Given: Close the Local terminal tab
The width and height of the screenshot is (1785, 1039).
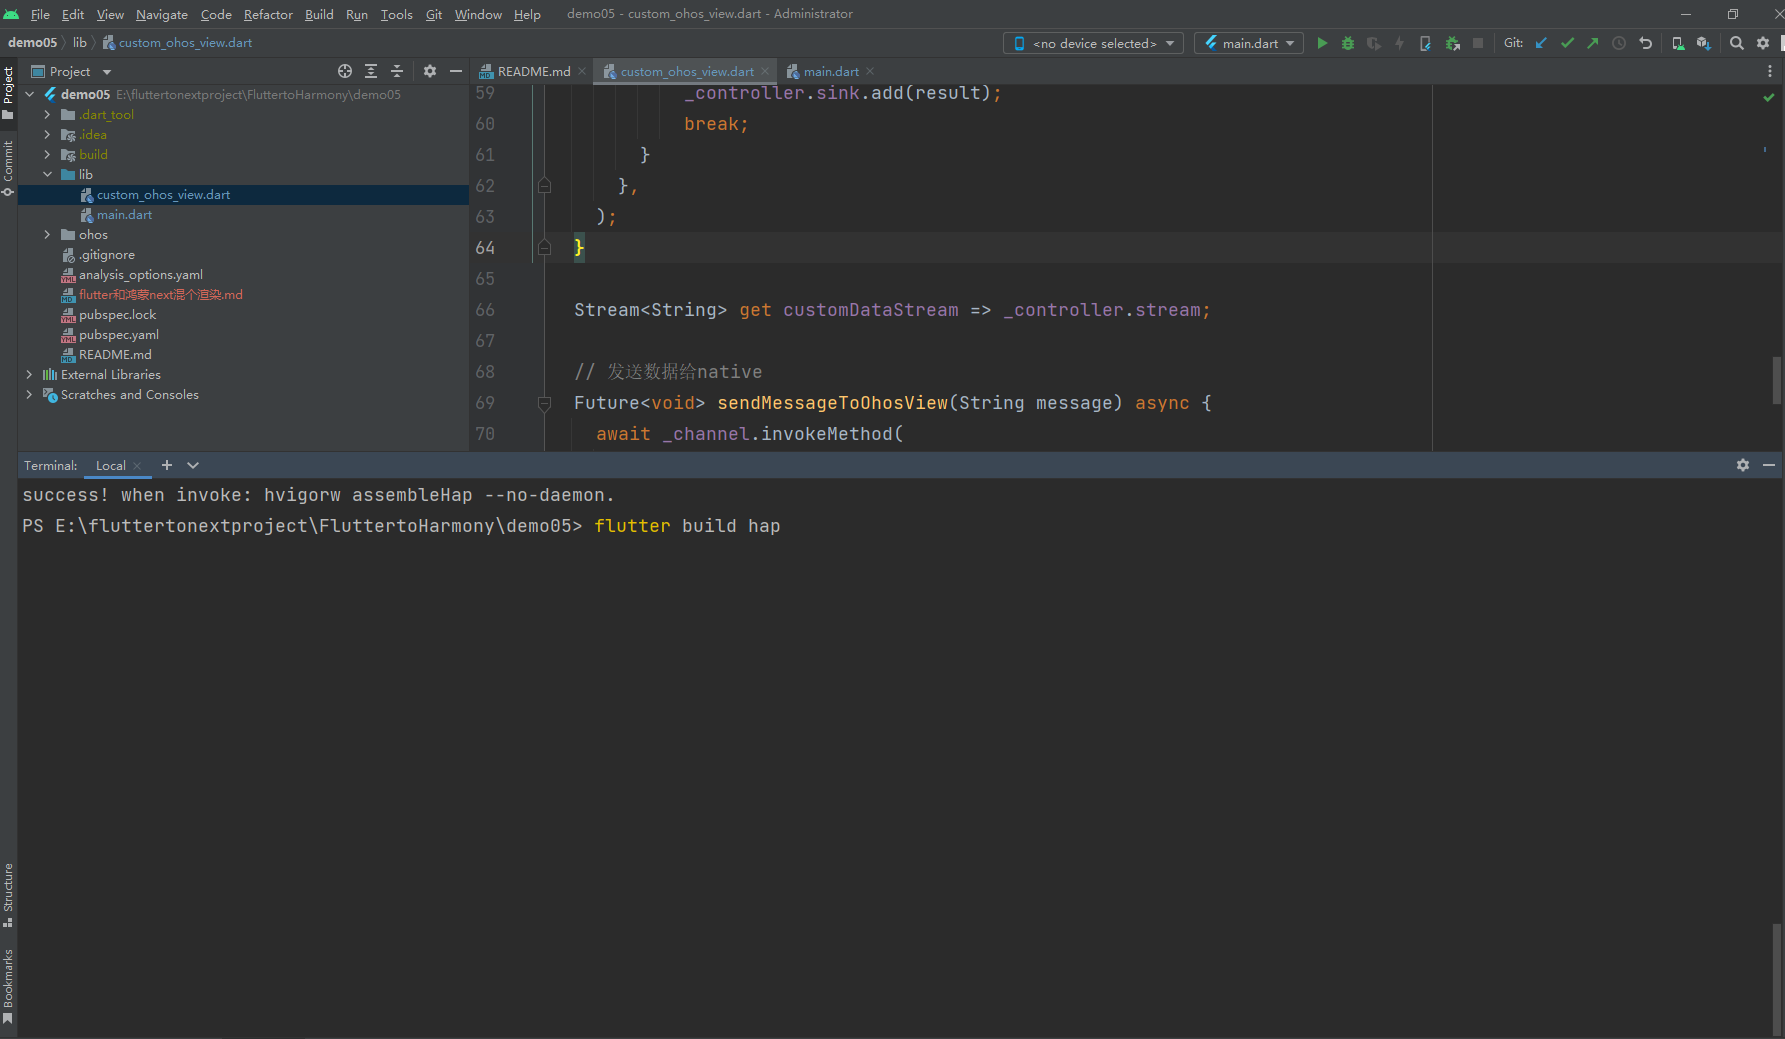Looking at the screenshot, I should (137, 465).
